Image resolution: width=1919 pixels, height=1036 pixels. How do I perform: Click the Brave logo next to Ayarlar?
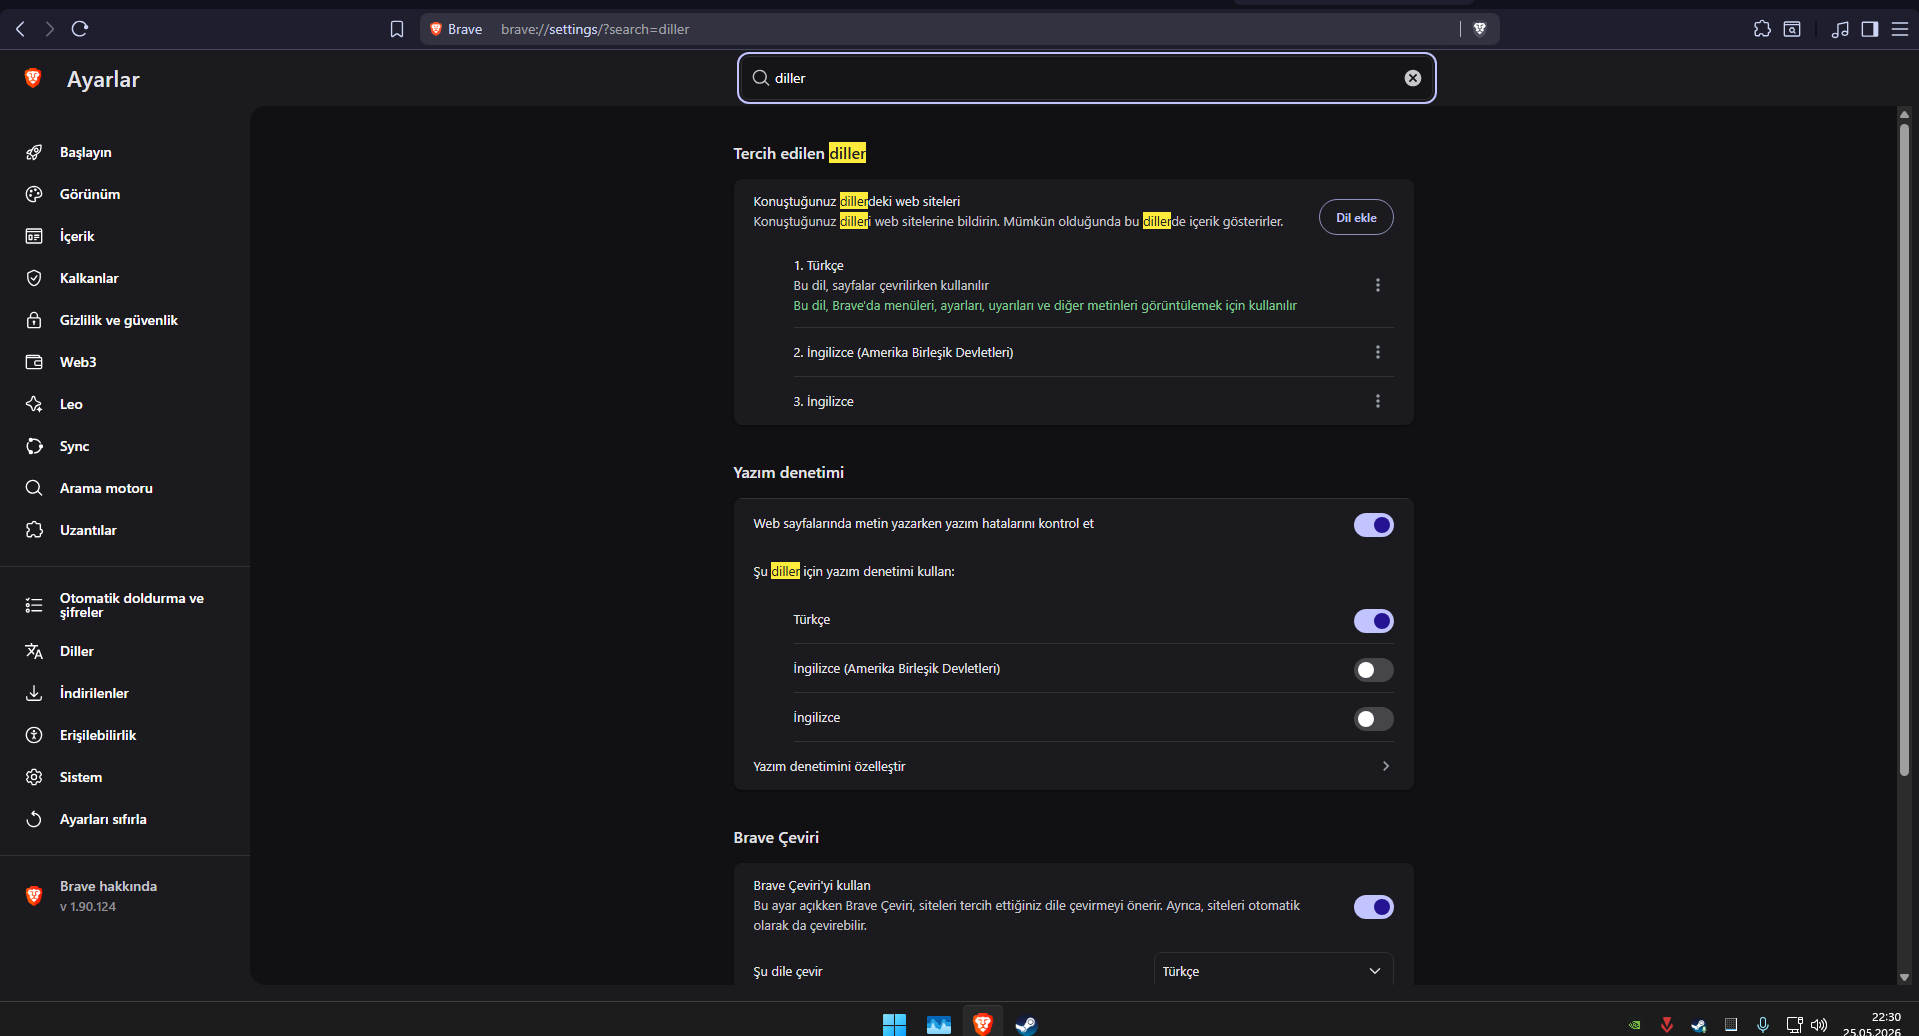[33, 78]
